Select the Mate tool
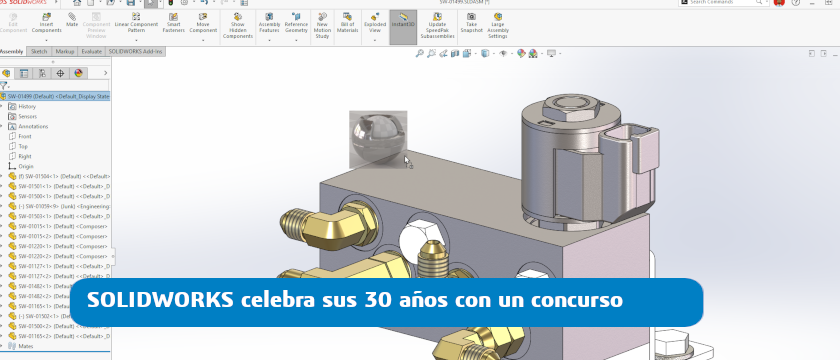The width and height of the screenshot is (840, 360). click(x=72, y=20)
